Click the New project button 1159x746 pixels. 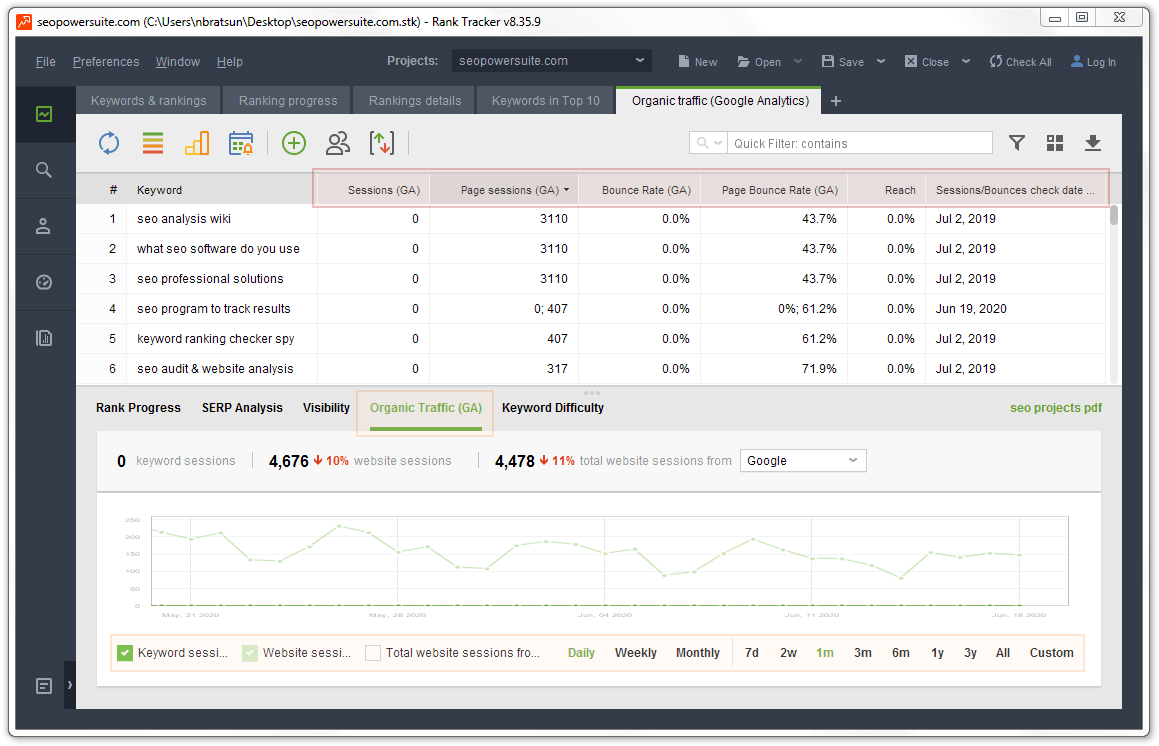(x=698, y=62)
